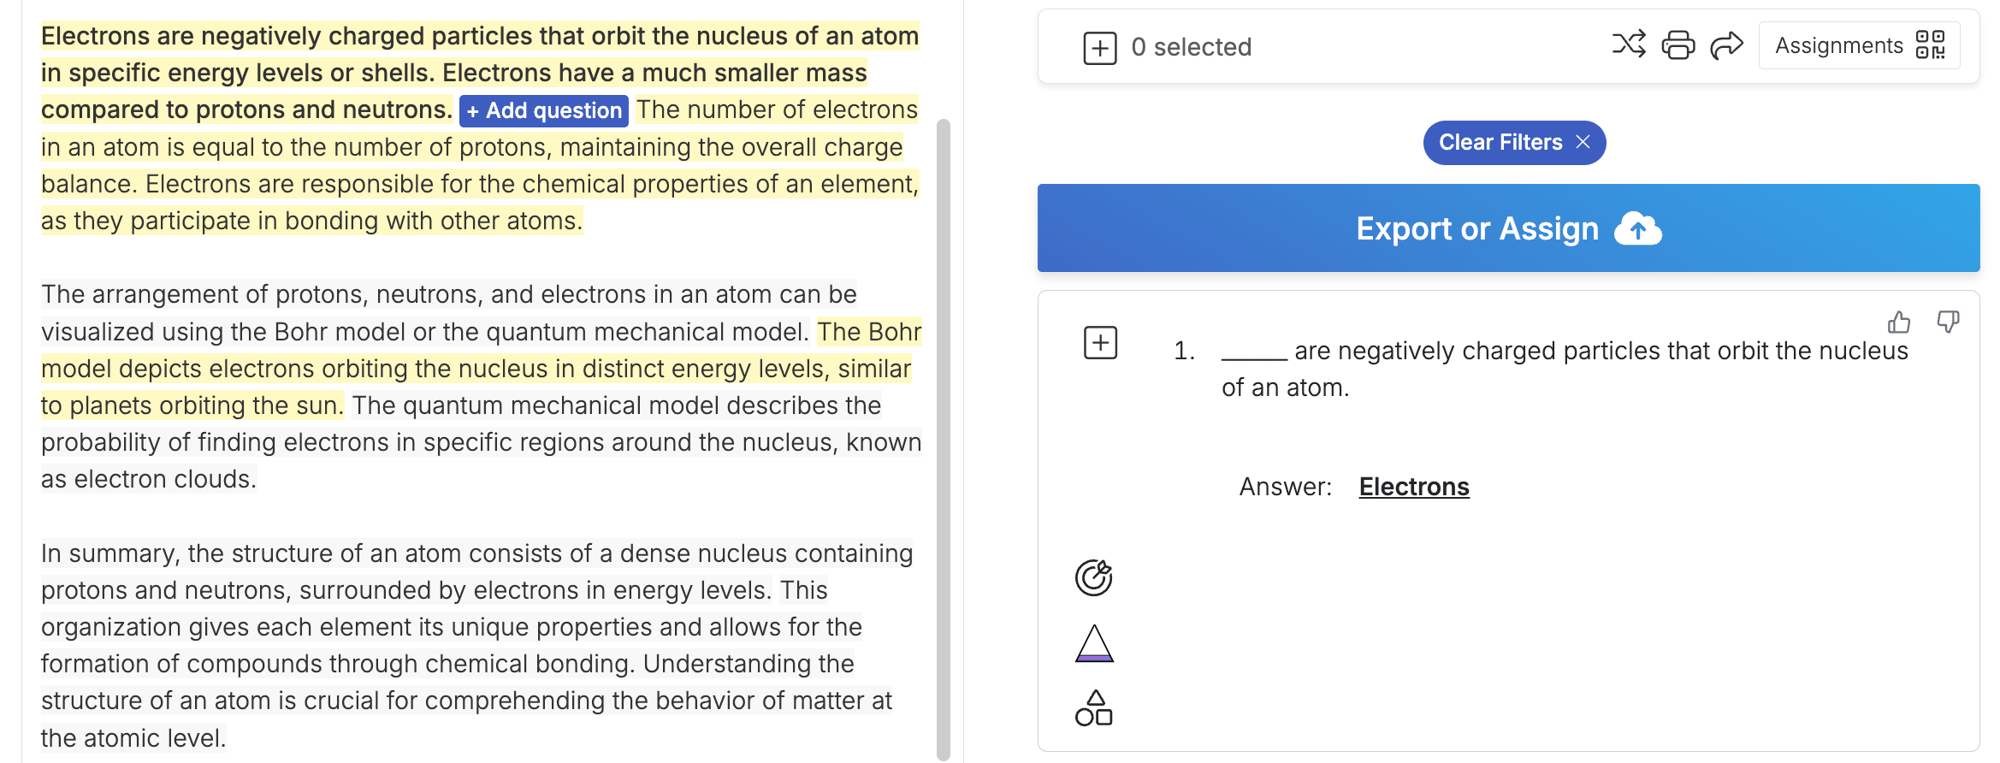
Task: Click the Export or Assign button
Action: 1476,228
